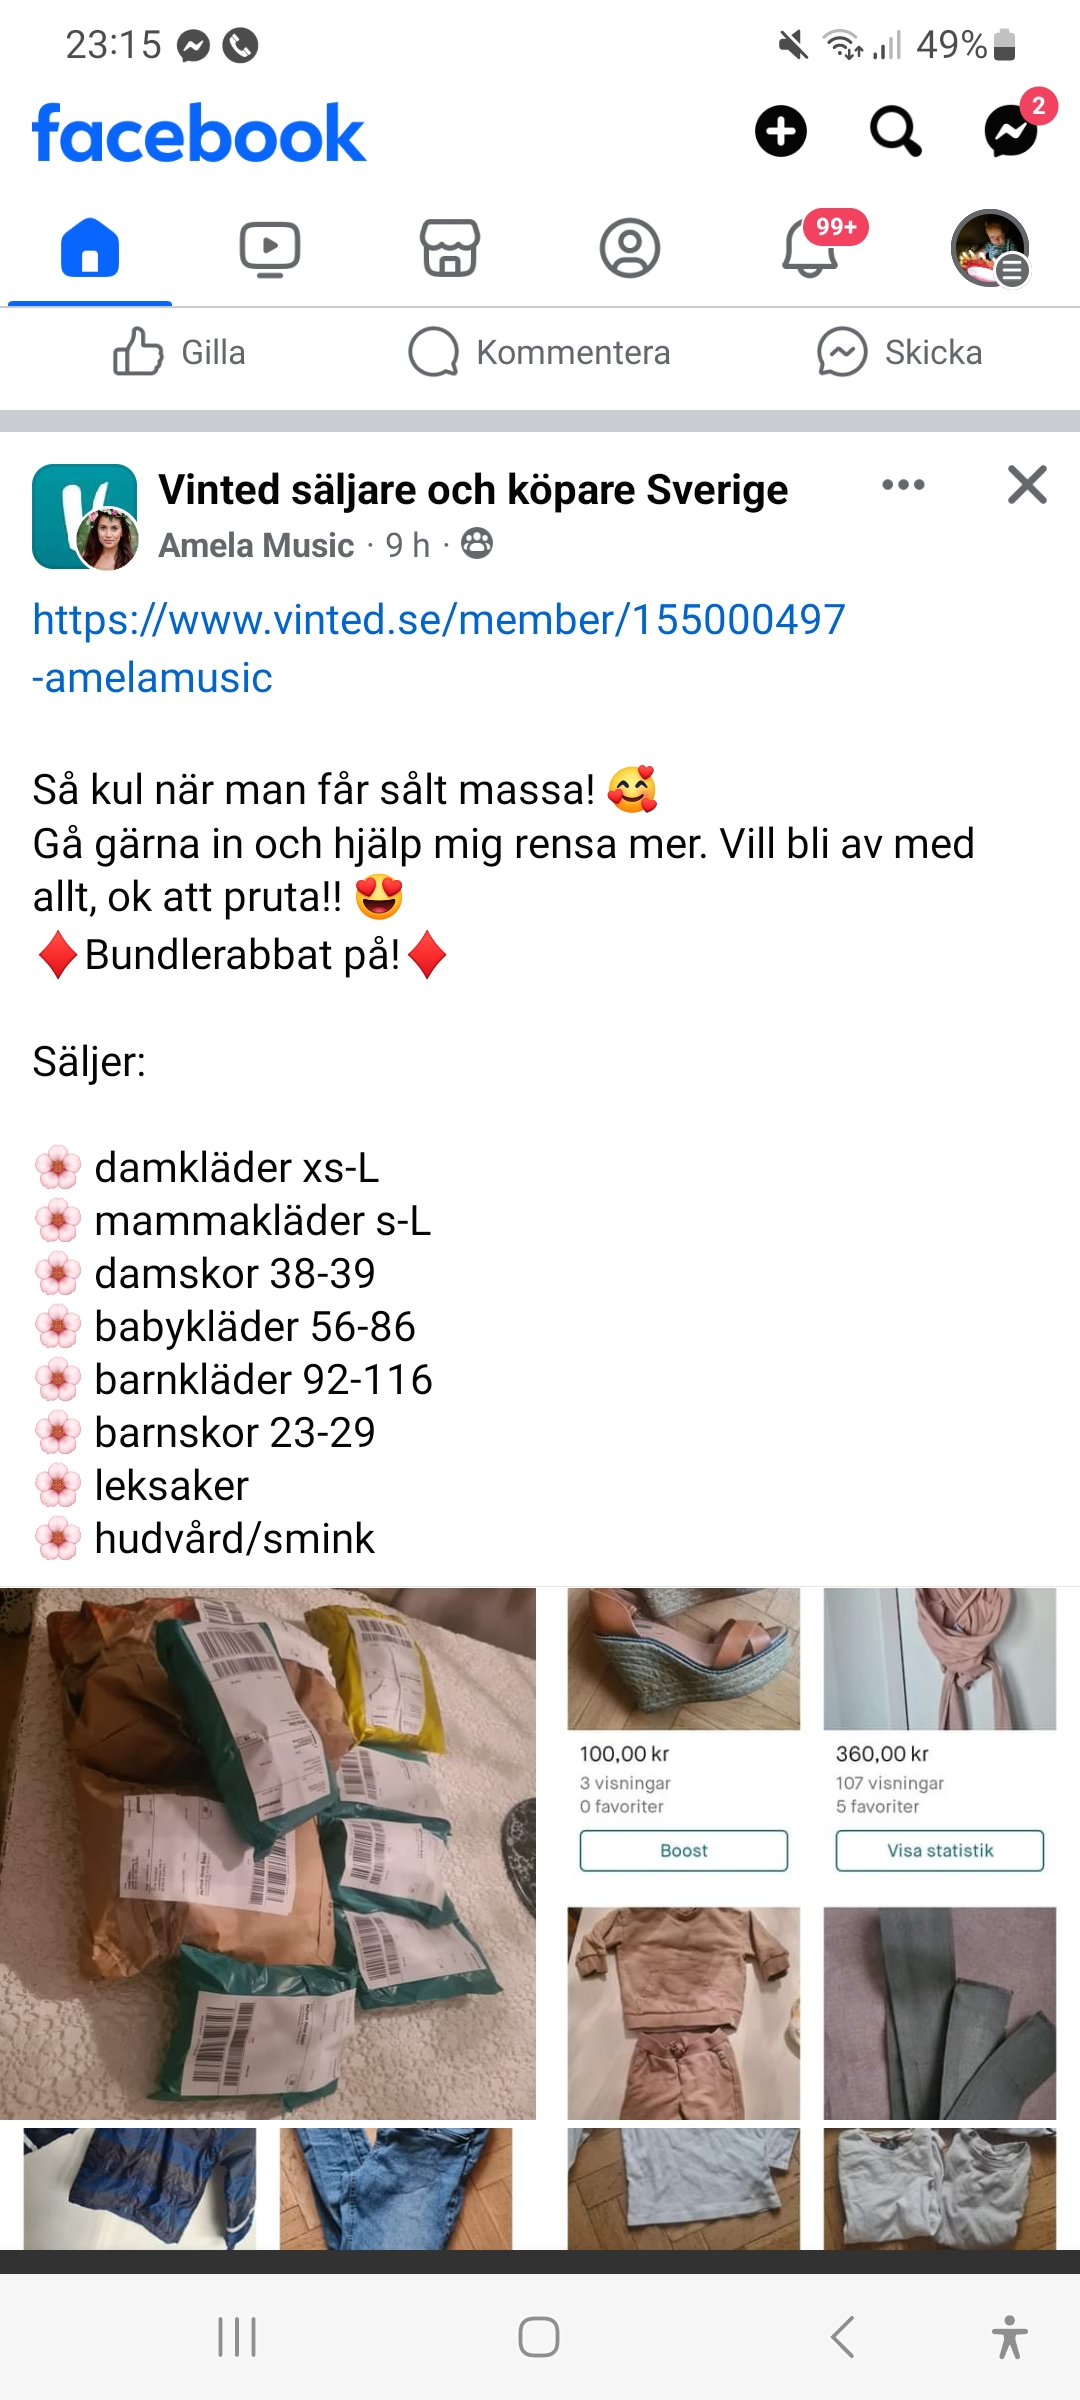Open the shipping packages photo
The height and width of the screenshot is (2400, 1080).
[268, 1853]
